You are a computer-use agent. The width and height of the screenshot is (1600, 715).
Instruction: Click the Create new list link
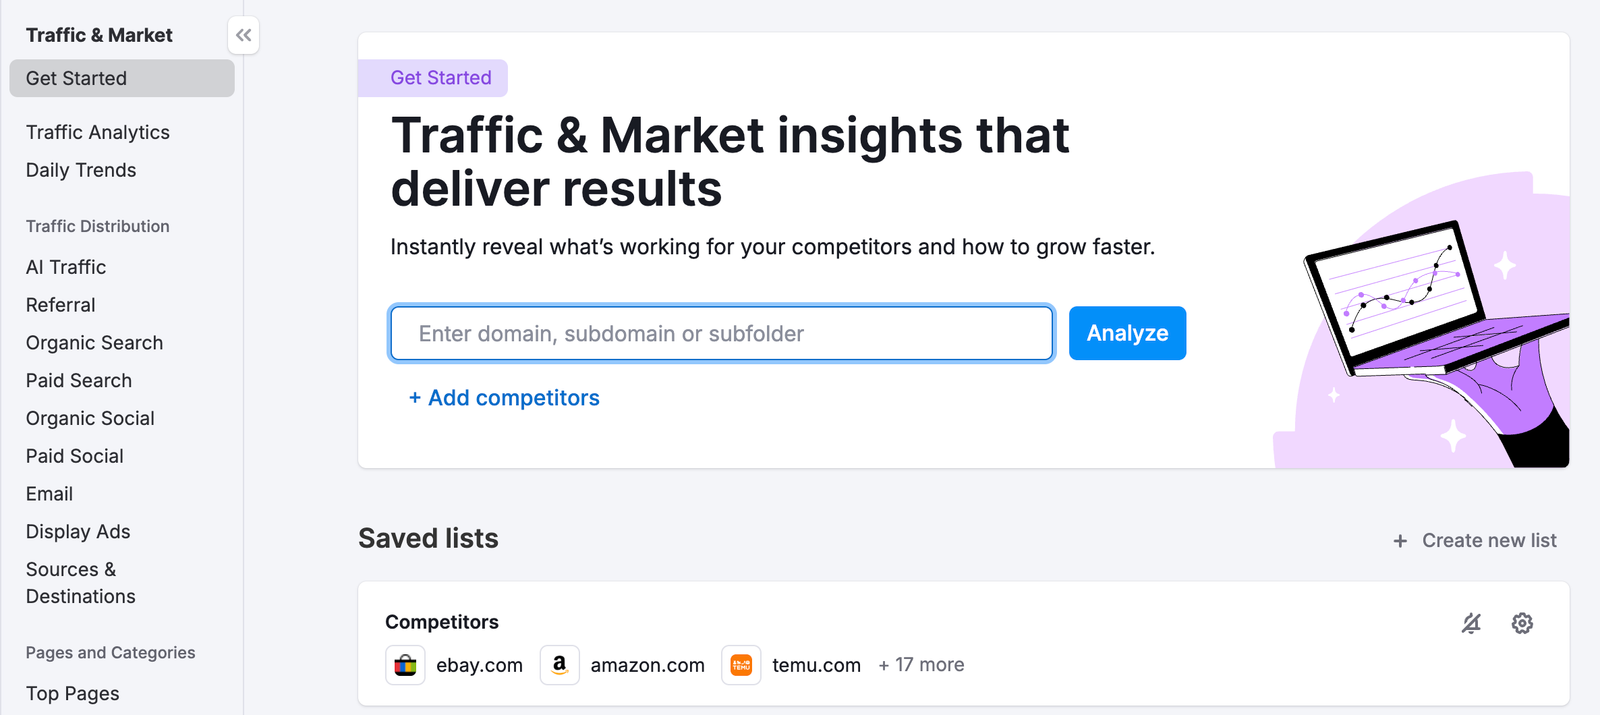pyautogui.click(x=1489, y=541)
